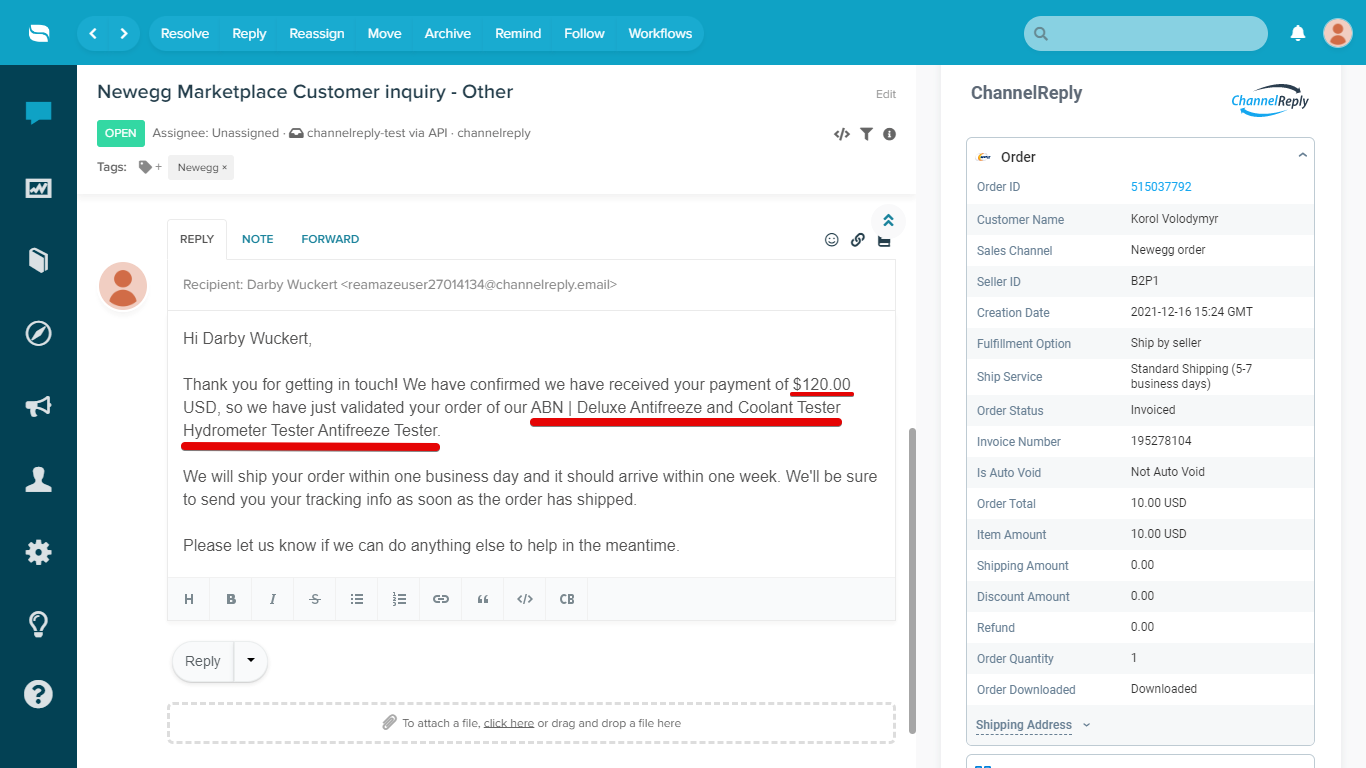
Task: Switch to the REPLY tab
Action: point(197,239)
